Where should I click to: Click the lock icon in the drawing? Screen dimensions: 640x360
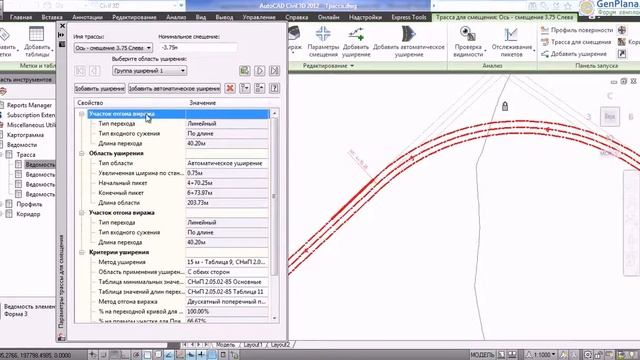[505, 106]
